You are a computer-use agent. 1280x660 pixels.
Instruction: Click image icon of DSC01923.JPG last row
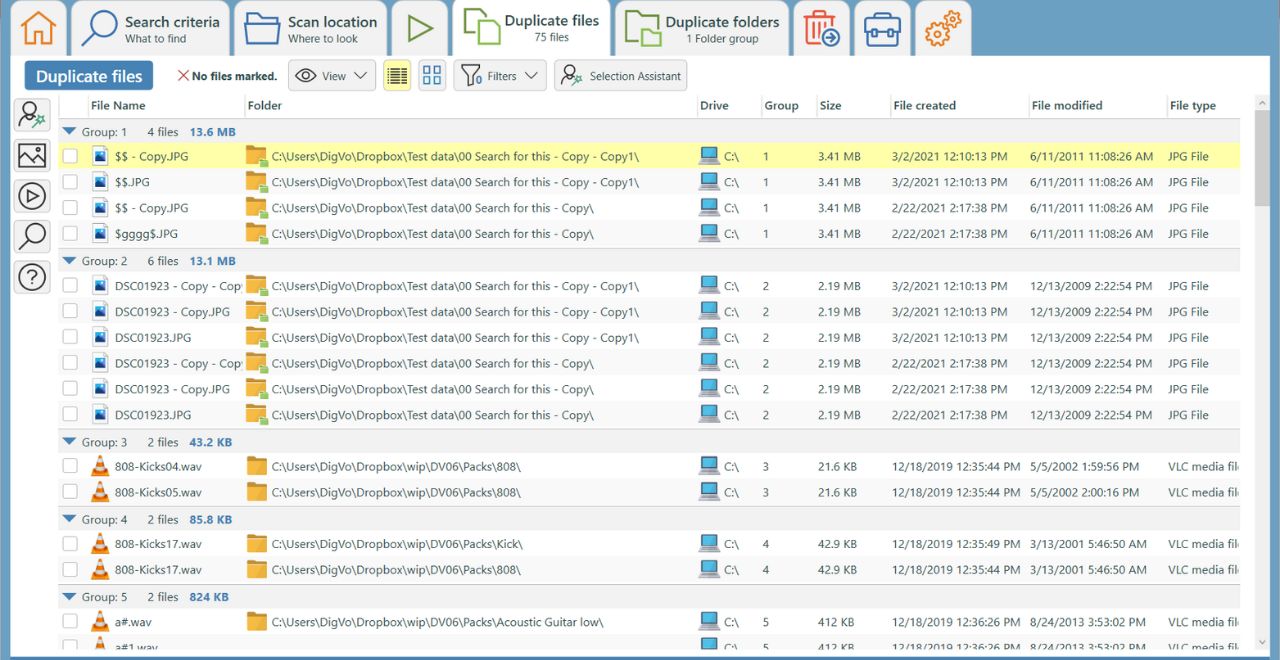100,415
